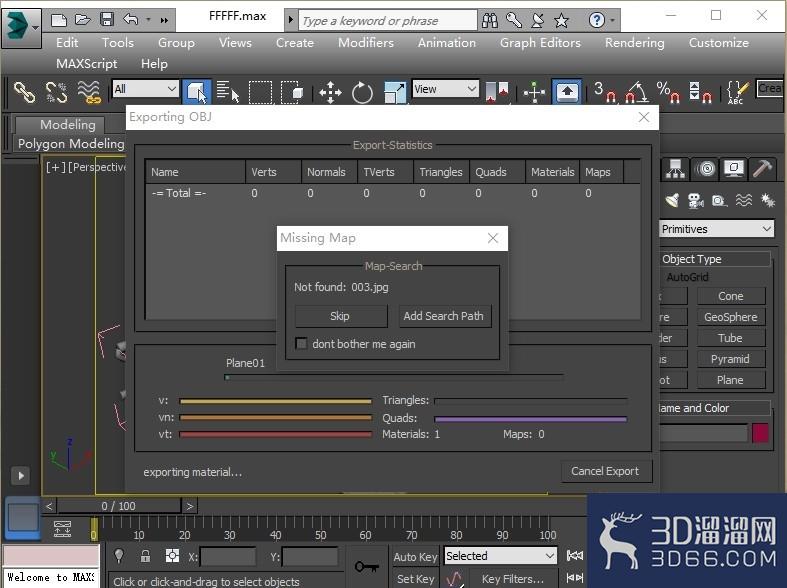
Task: Activate the Select and Link tool
Action: click(x=24, y=92)
